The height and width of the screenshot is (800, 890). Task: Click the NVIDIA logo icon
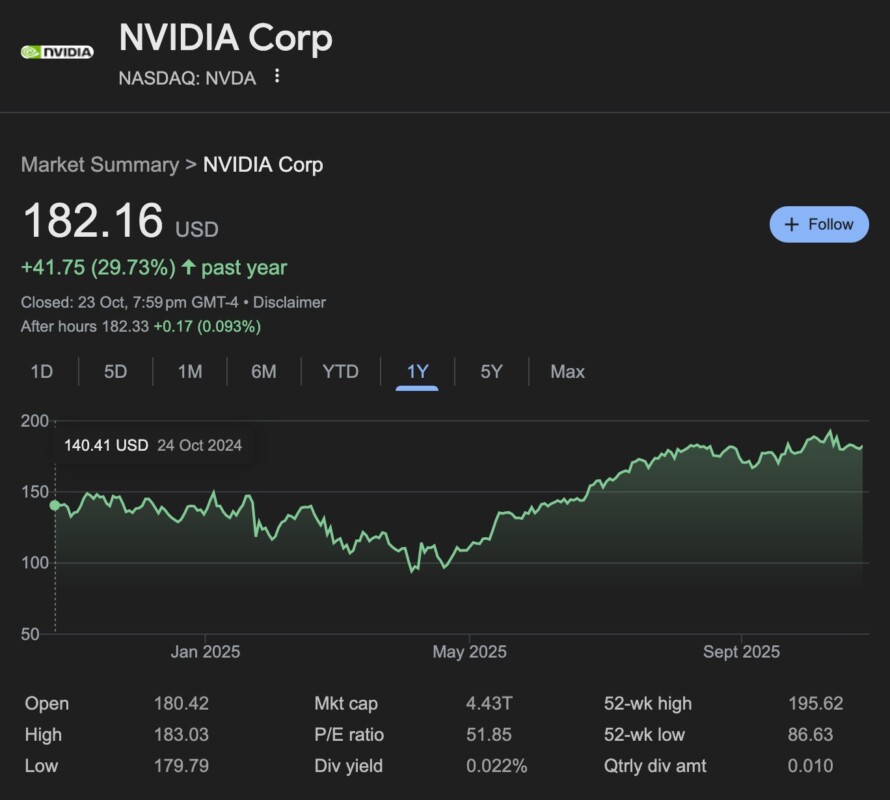(57, 51)
